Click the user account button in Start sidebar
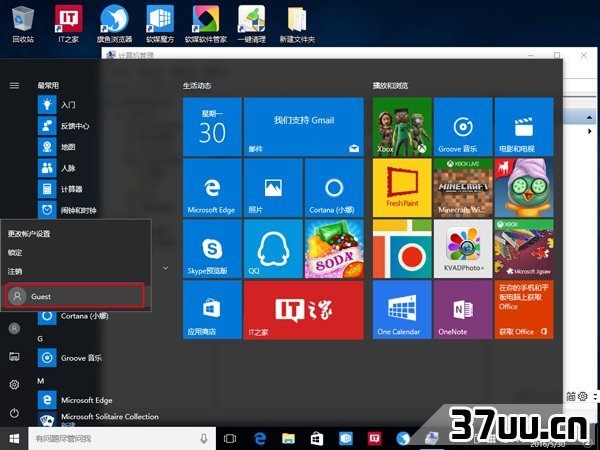 [14, 328]
